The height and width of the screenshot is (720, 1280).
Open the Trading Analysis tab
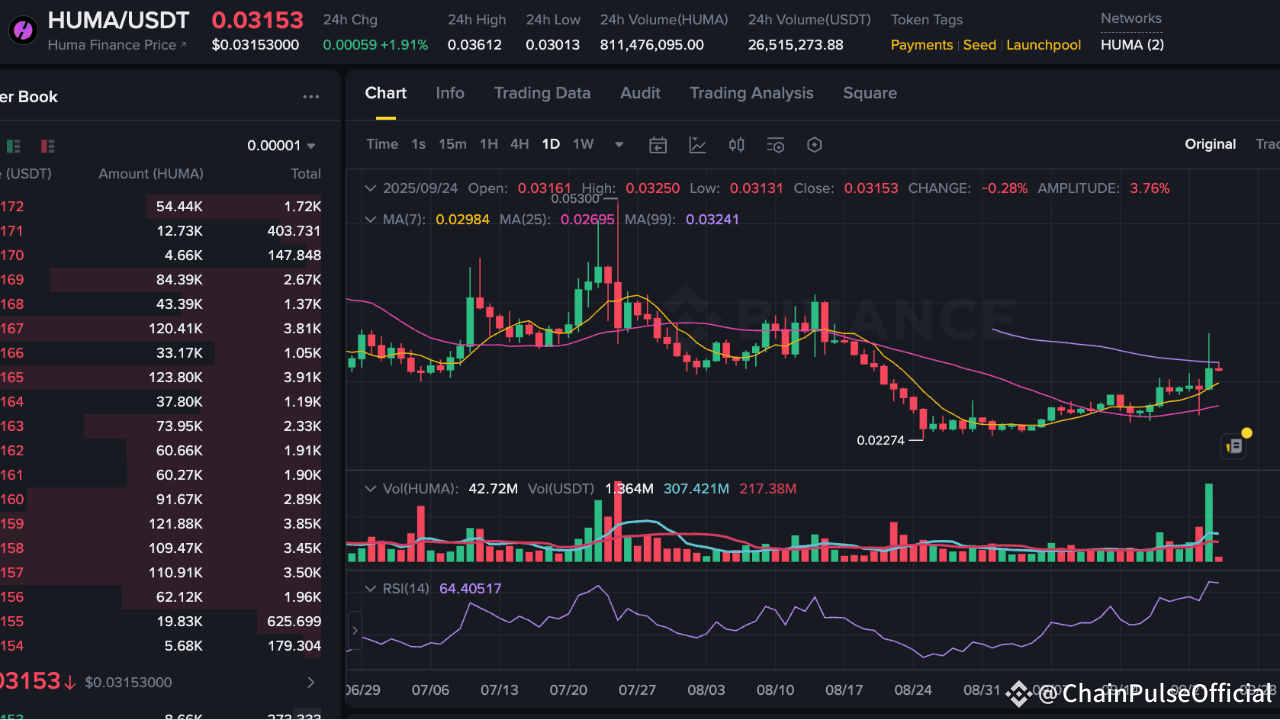click(x=751, y=93)
